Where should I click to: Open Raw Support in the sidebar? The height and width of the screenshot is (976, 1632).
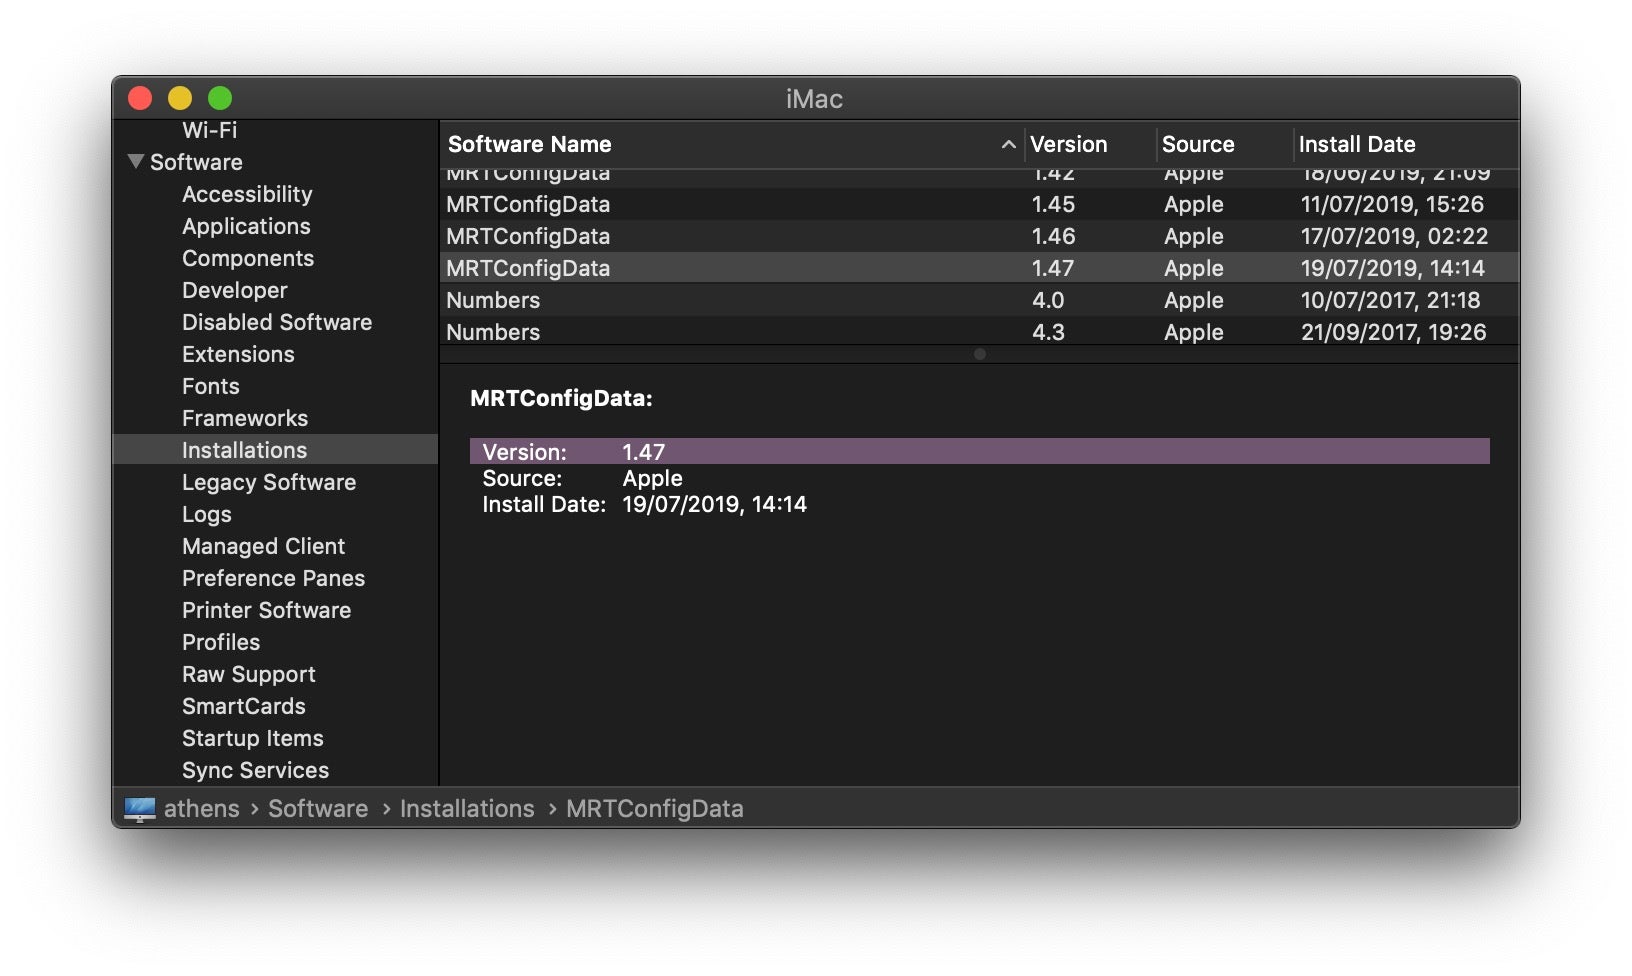click(x=249, y=674)
